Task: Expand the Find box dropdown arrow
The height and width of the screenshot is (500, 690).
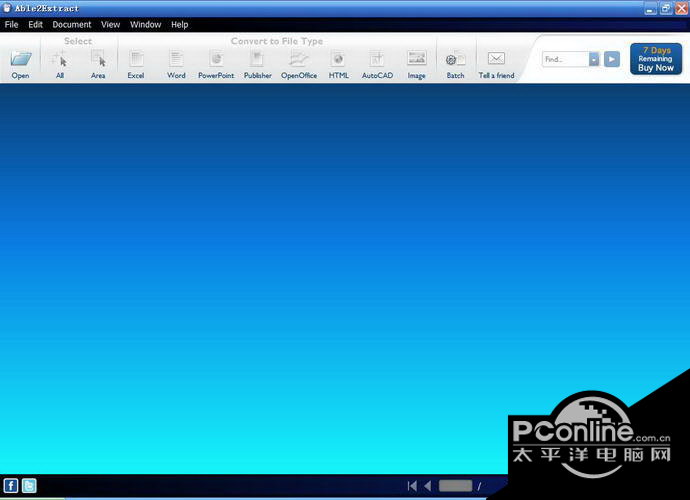Action: point(594,60)
